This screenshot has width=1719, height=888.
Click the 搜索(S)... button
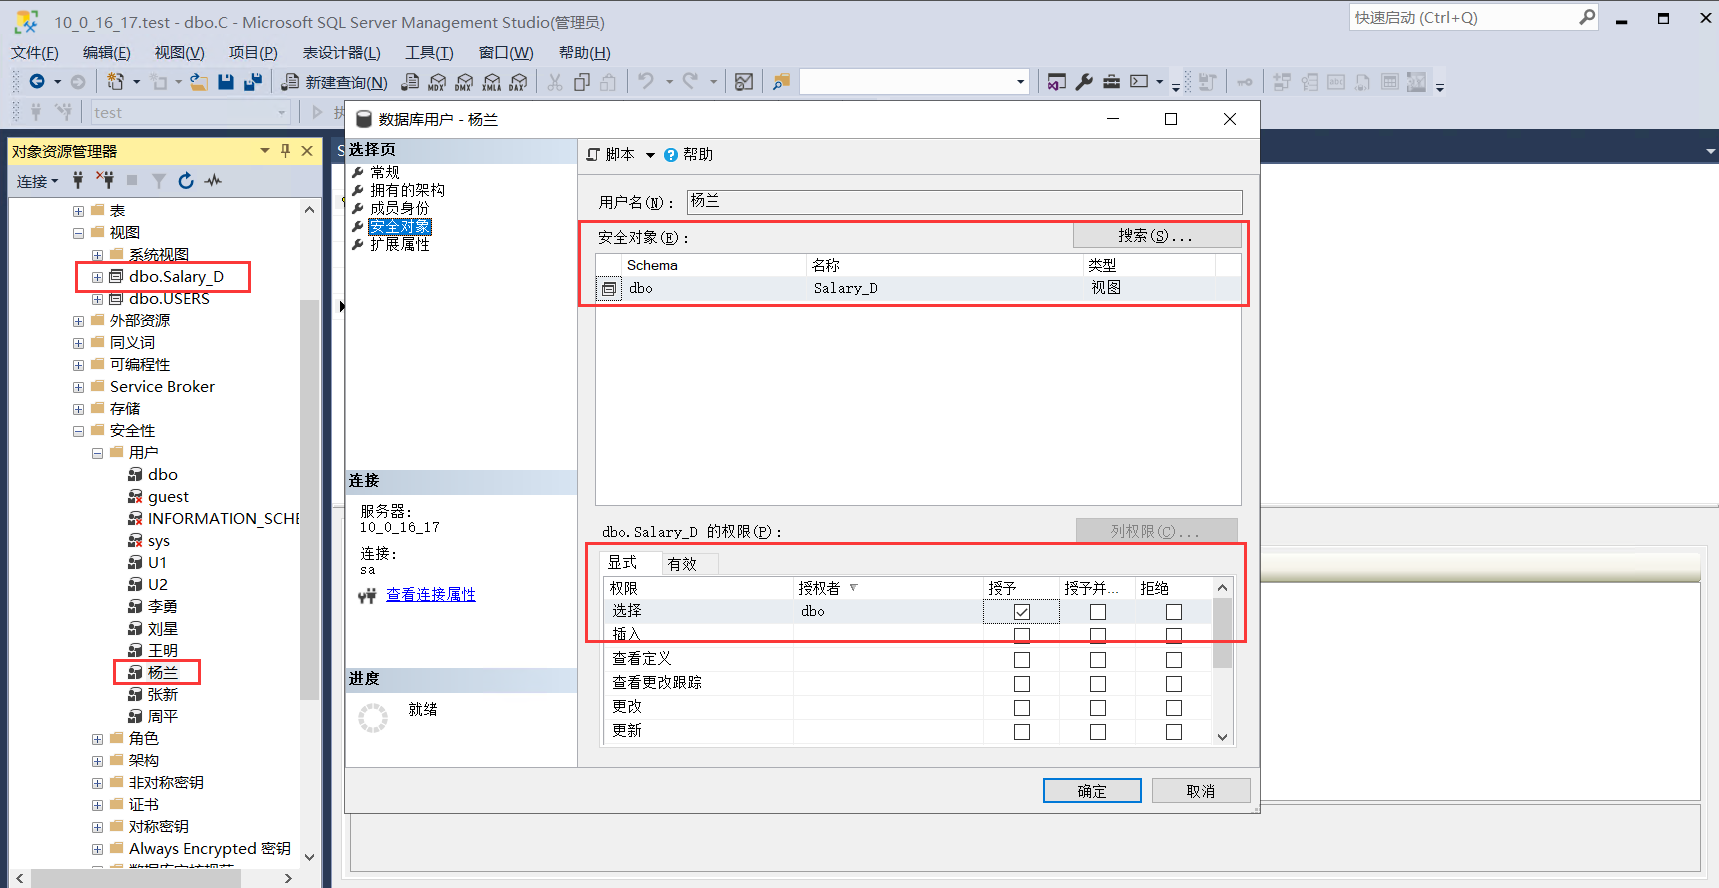click(1157, 236)
